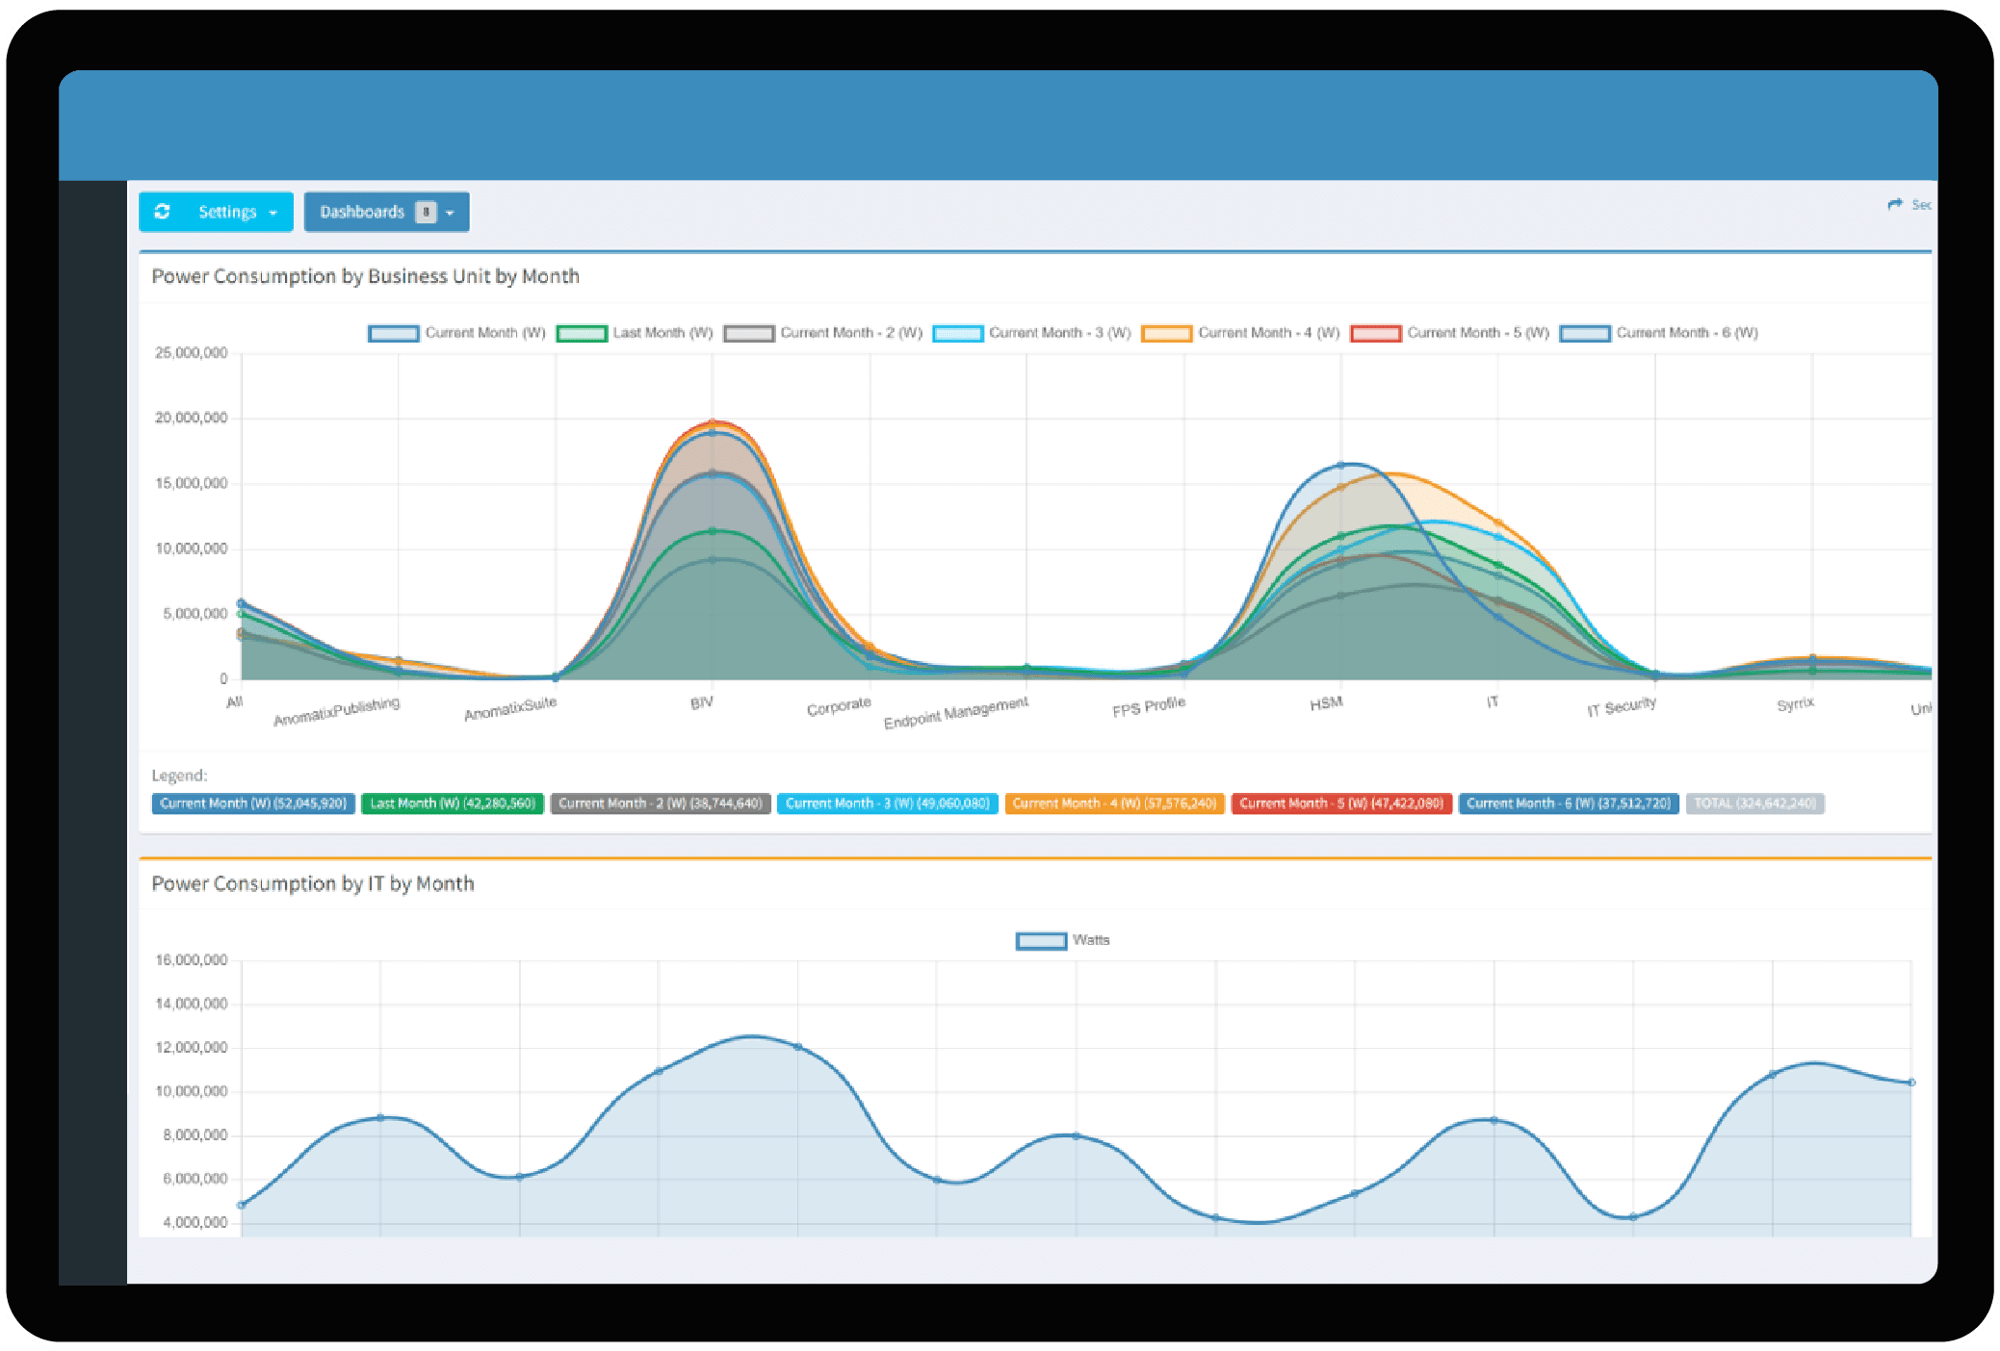Click the BIV label on the x-axis
The height and width of the screenshot is (1351, 2000).
pos(702,703)
